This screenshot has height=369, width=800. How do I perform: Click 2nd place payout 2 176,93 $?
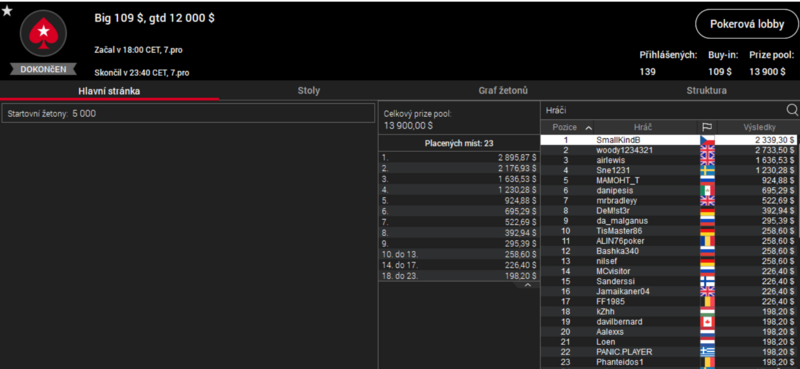518,167
